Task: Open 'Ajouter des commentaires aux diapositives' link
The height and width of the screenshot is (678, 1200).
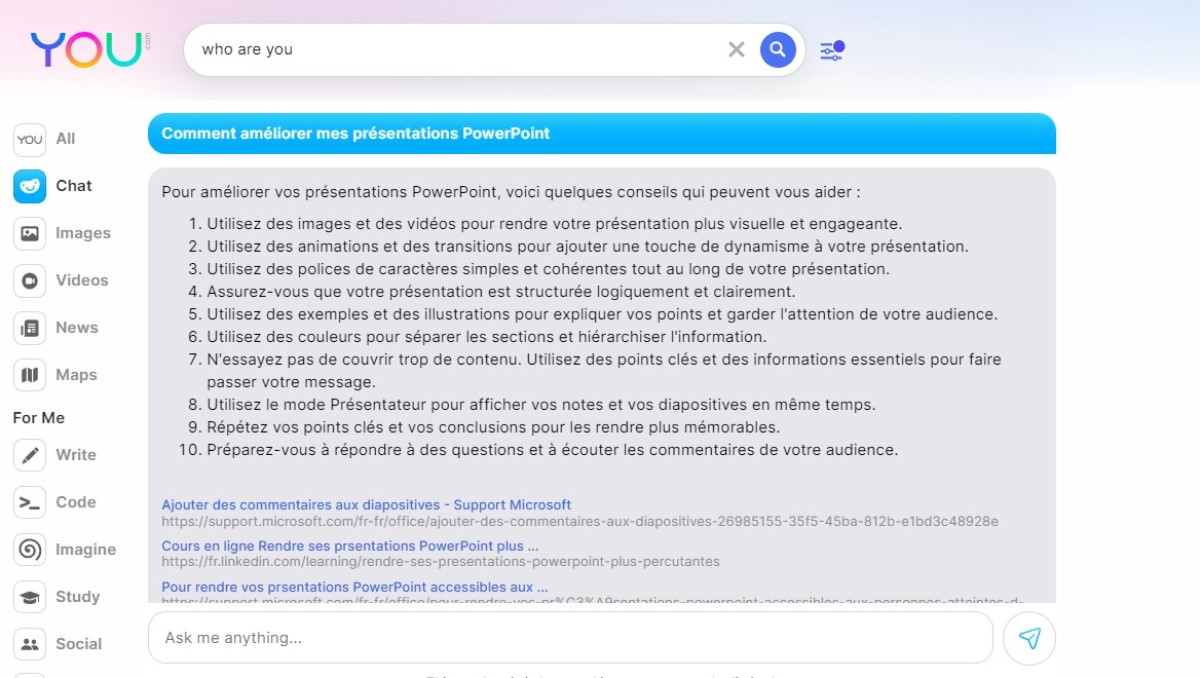Action: (x=366, y=505)
